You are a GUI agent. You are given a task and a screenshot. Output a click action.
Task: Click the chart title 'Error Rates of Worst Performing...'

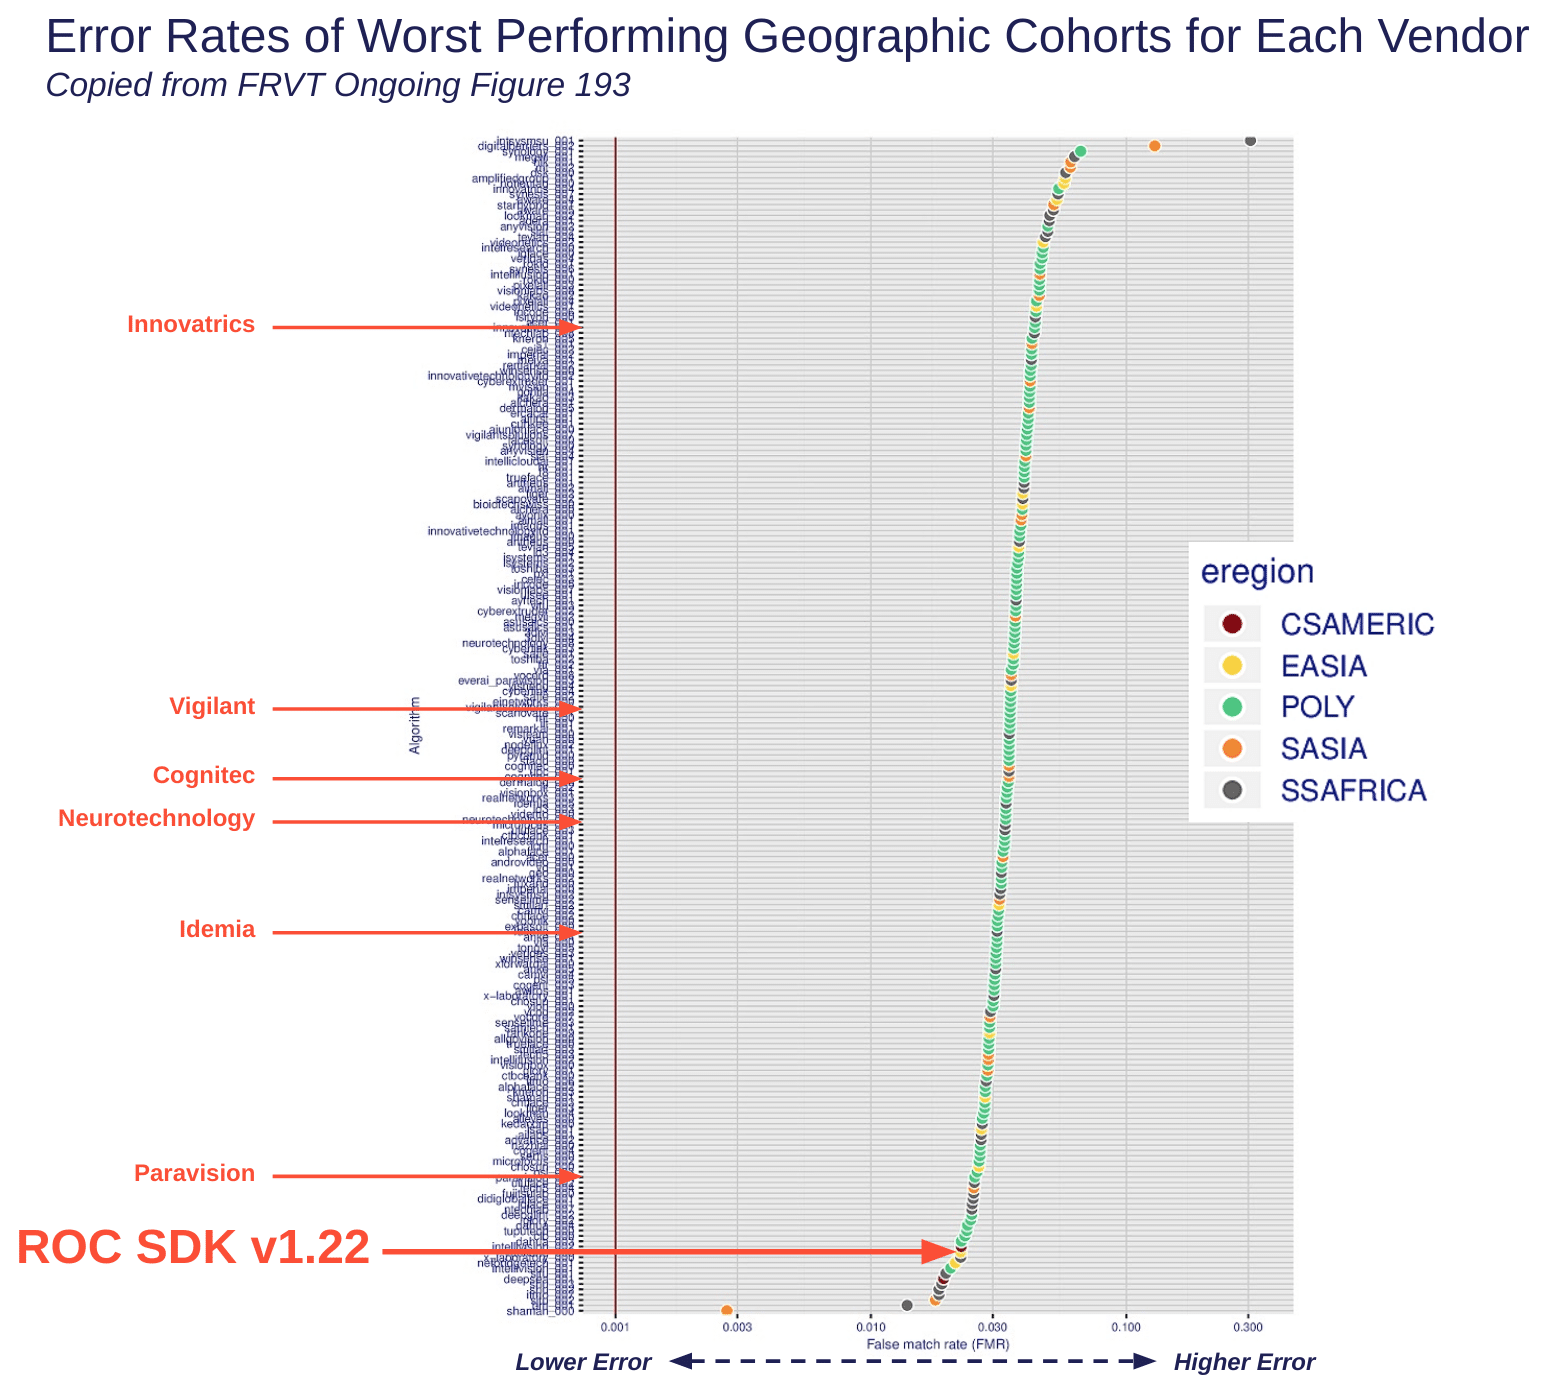pyautogui.click(x=787, y=38)
